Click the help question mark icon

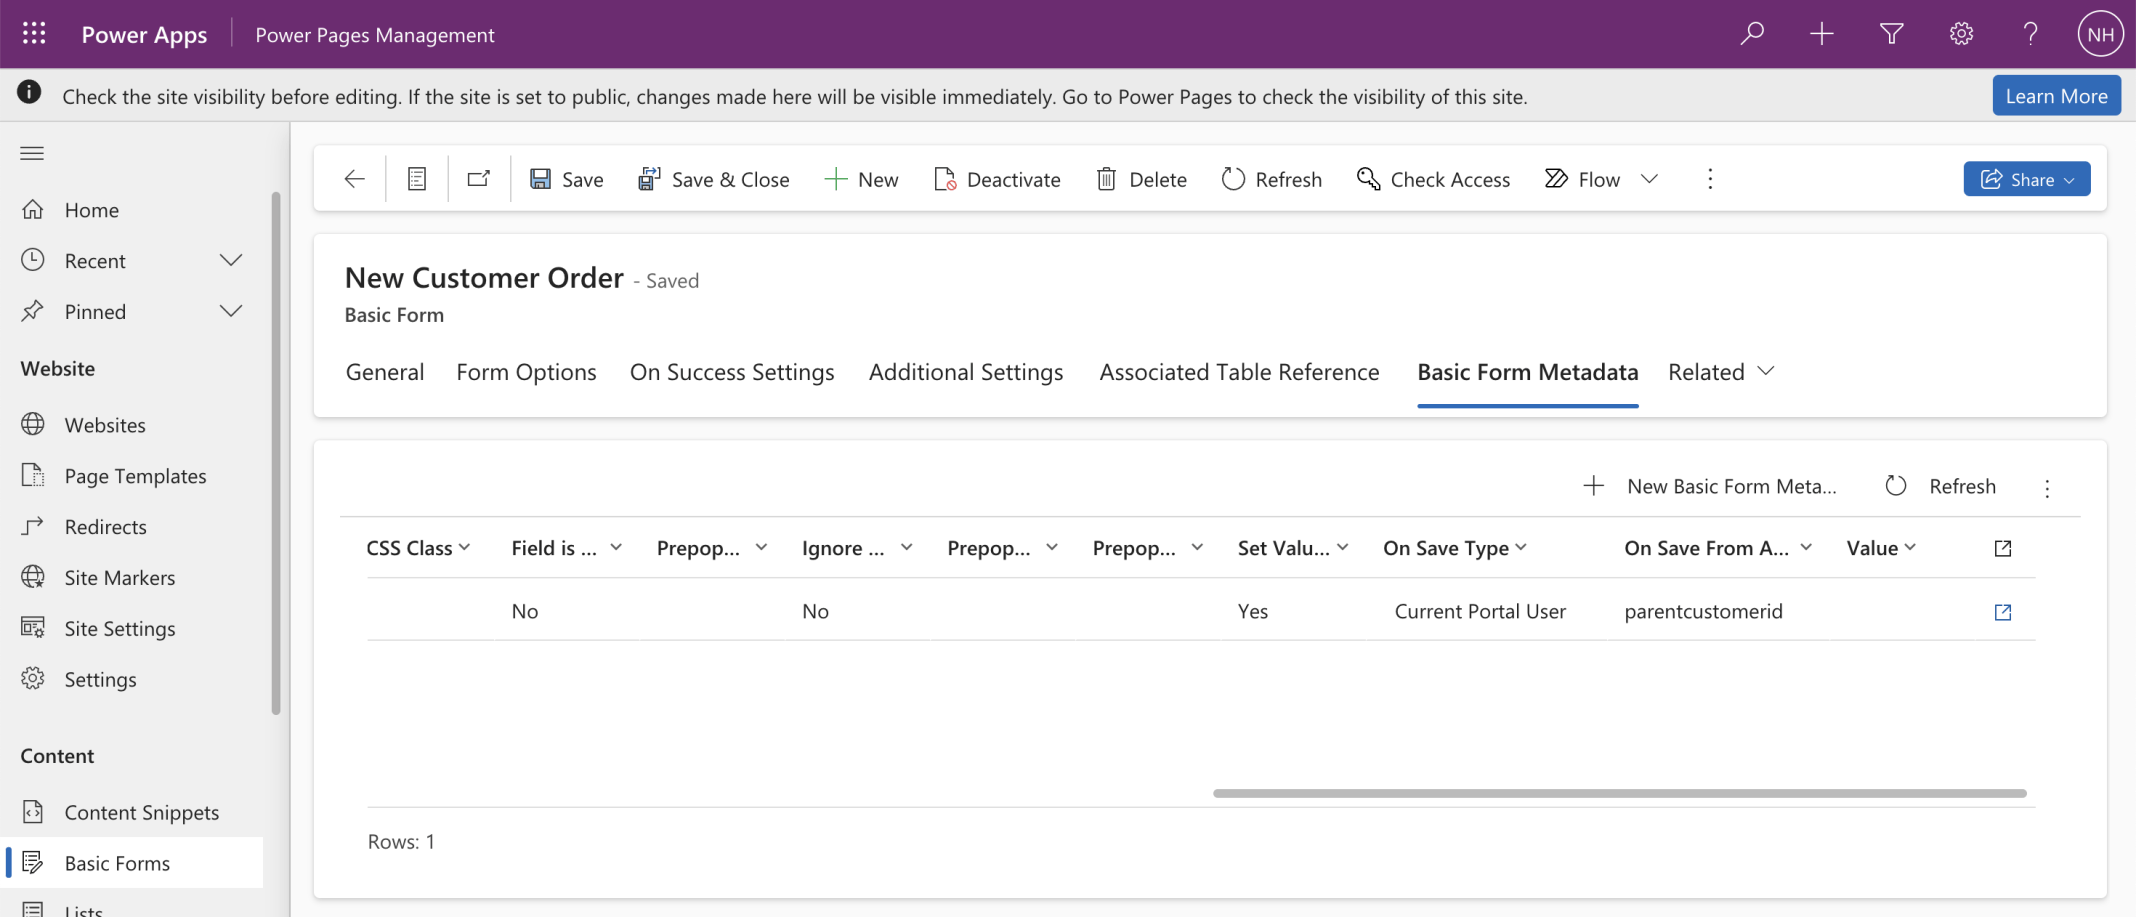pos(2030,34)
